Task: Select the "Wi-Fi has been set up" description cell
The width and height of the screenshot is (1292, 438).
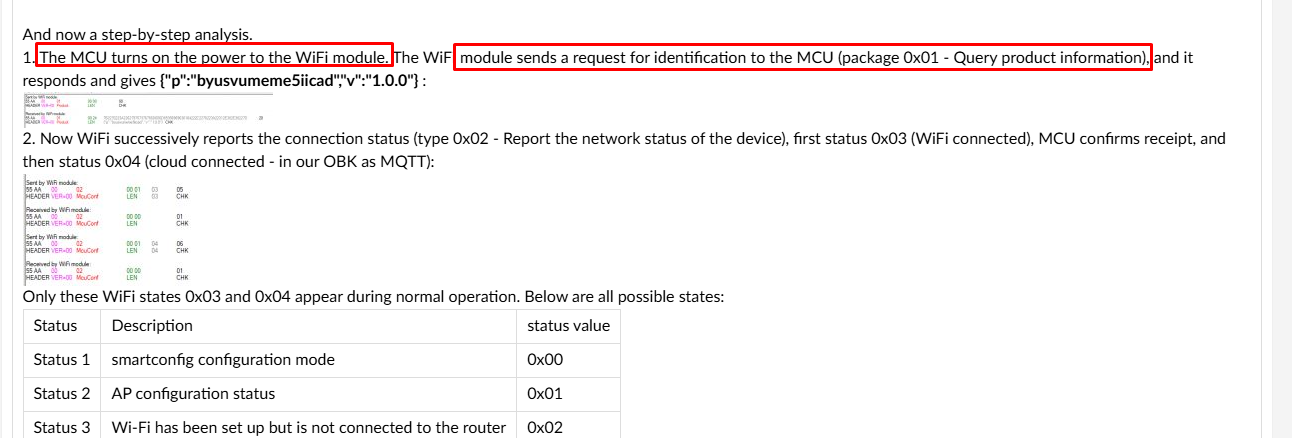Action: click(308, 427)
